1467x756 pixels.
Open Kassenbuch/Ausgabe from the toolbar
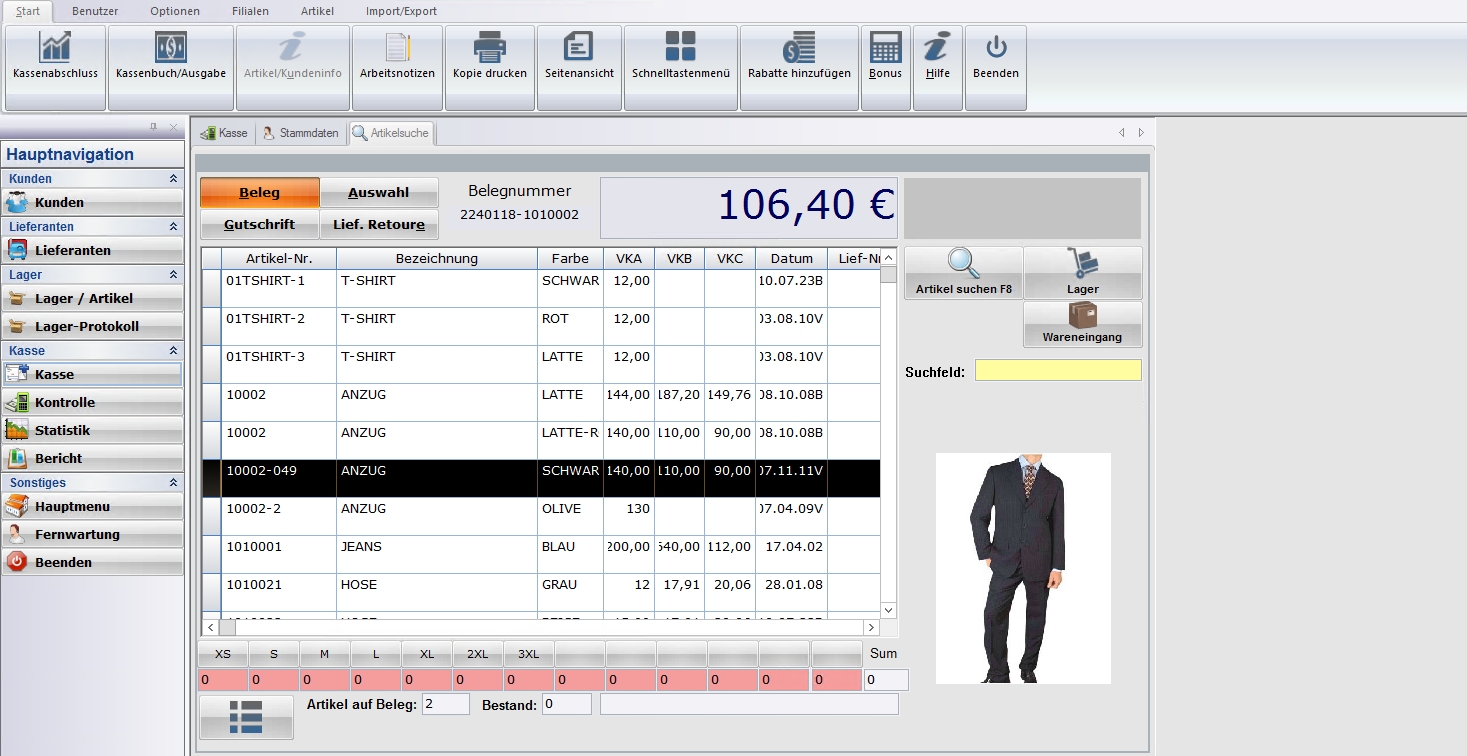click(171, 48)
